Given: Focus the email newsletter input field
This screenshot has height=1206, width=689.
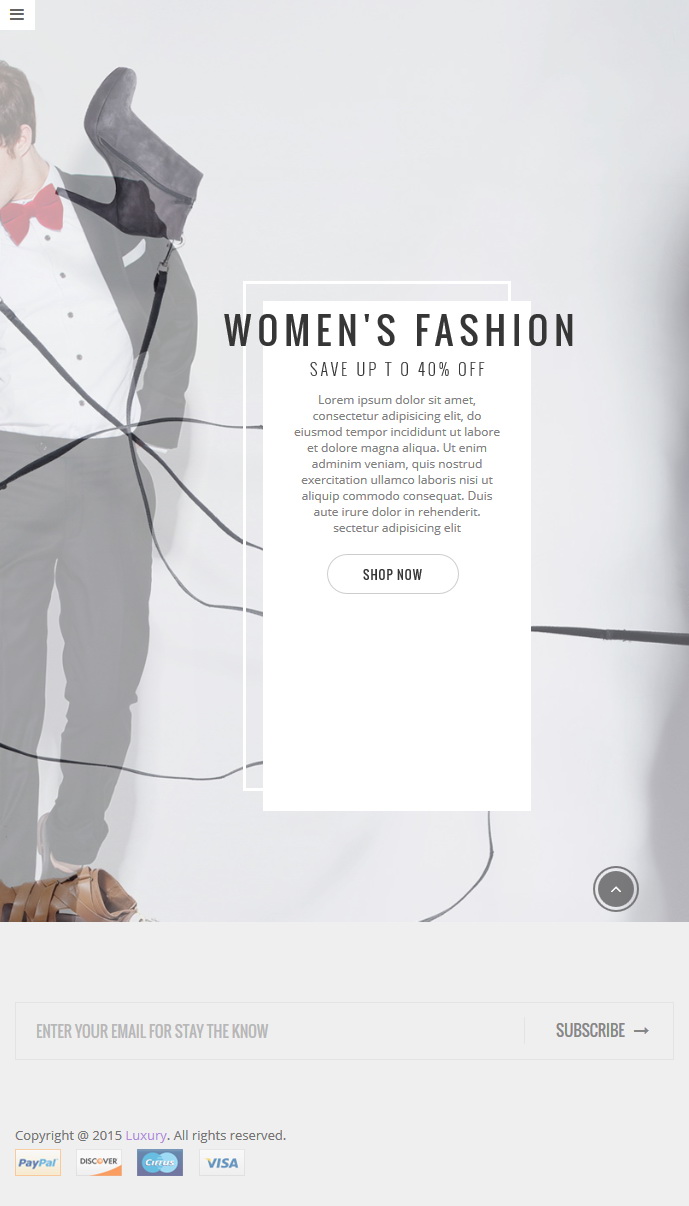Looking at the screenshot, I should 270,1031.
